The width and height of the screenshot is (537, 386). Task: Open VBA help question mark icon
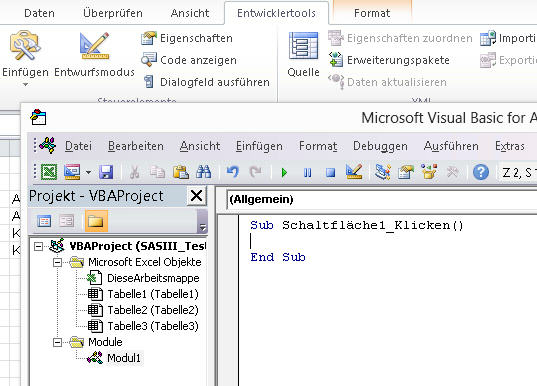tap(481, 172)
